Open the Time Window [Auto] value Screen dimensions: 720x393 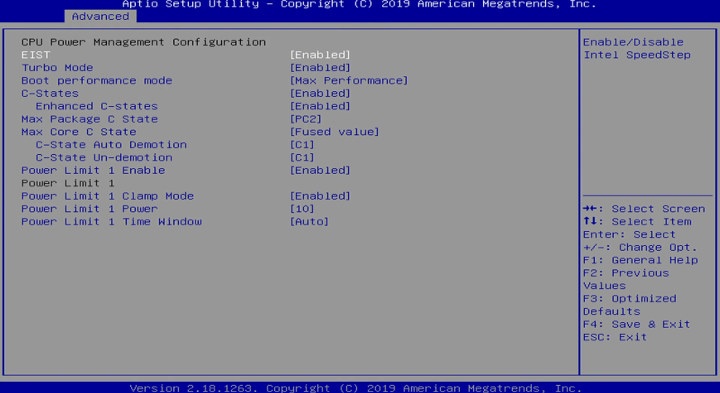(x=309, y=222)
